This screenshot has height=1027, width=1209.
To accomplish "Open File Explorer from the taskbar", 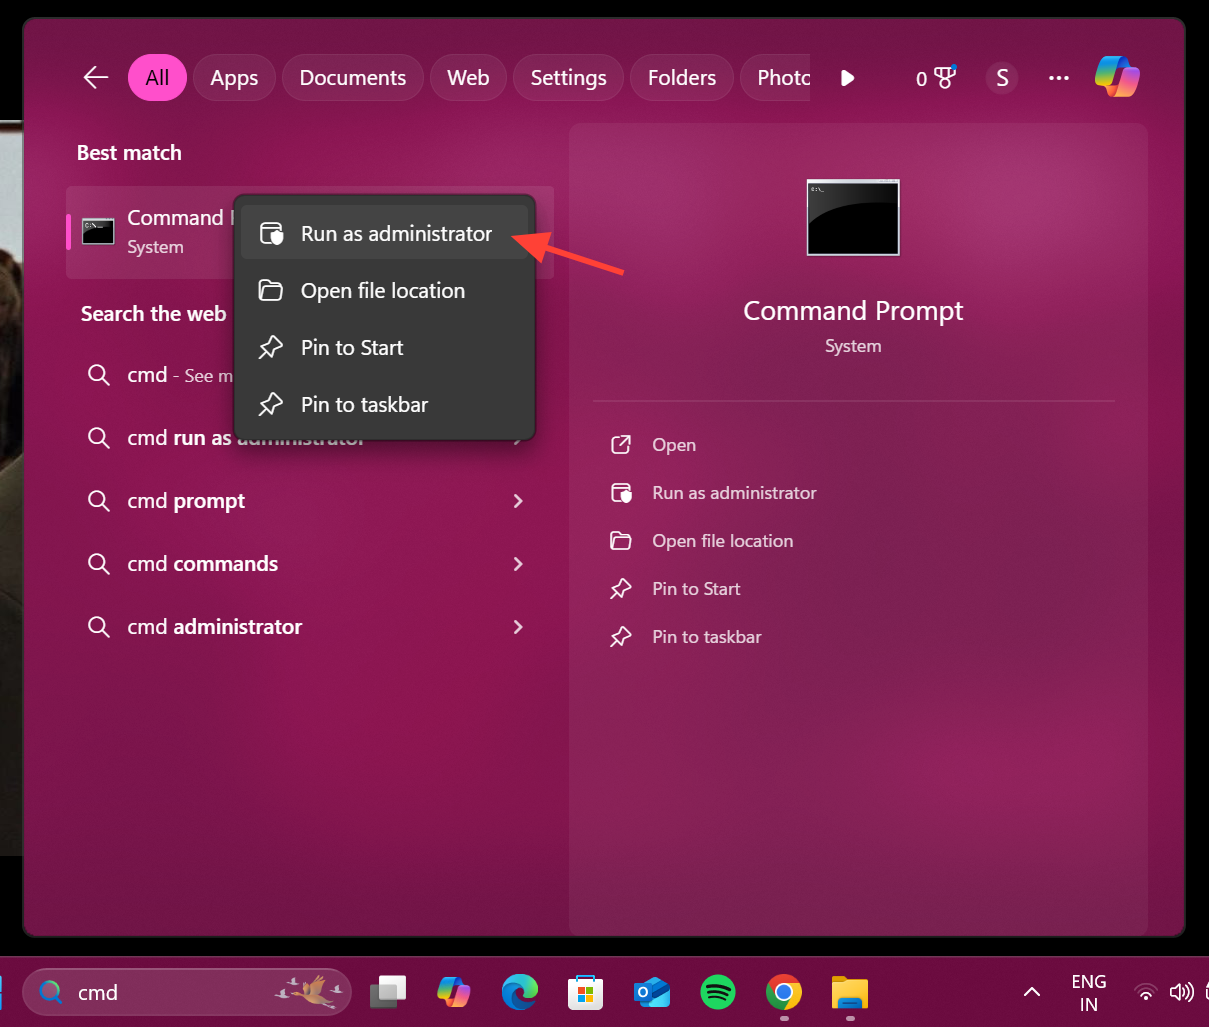I will coord(850,992).
